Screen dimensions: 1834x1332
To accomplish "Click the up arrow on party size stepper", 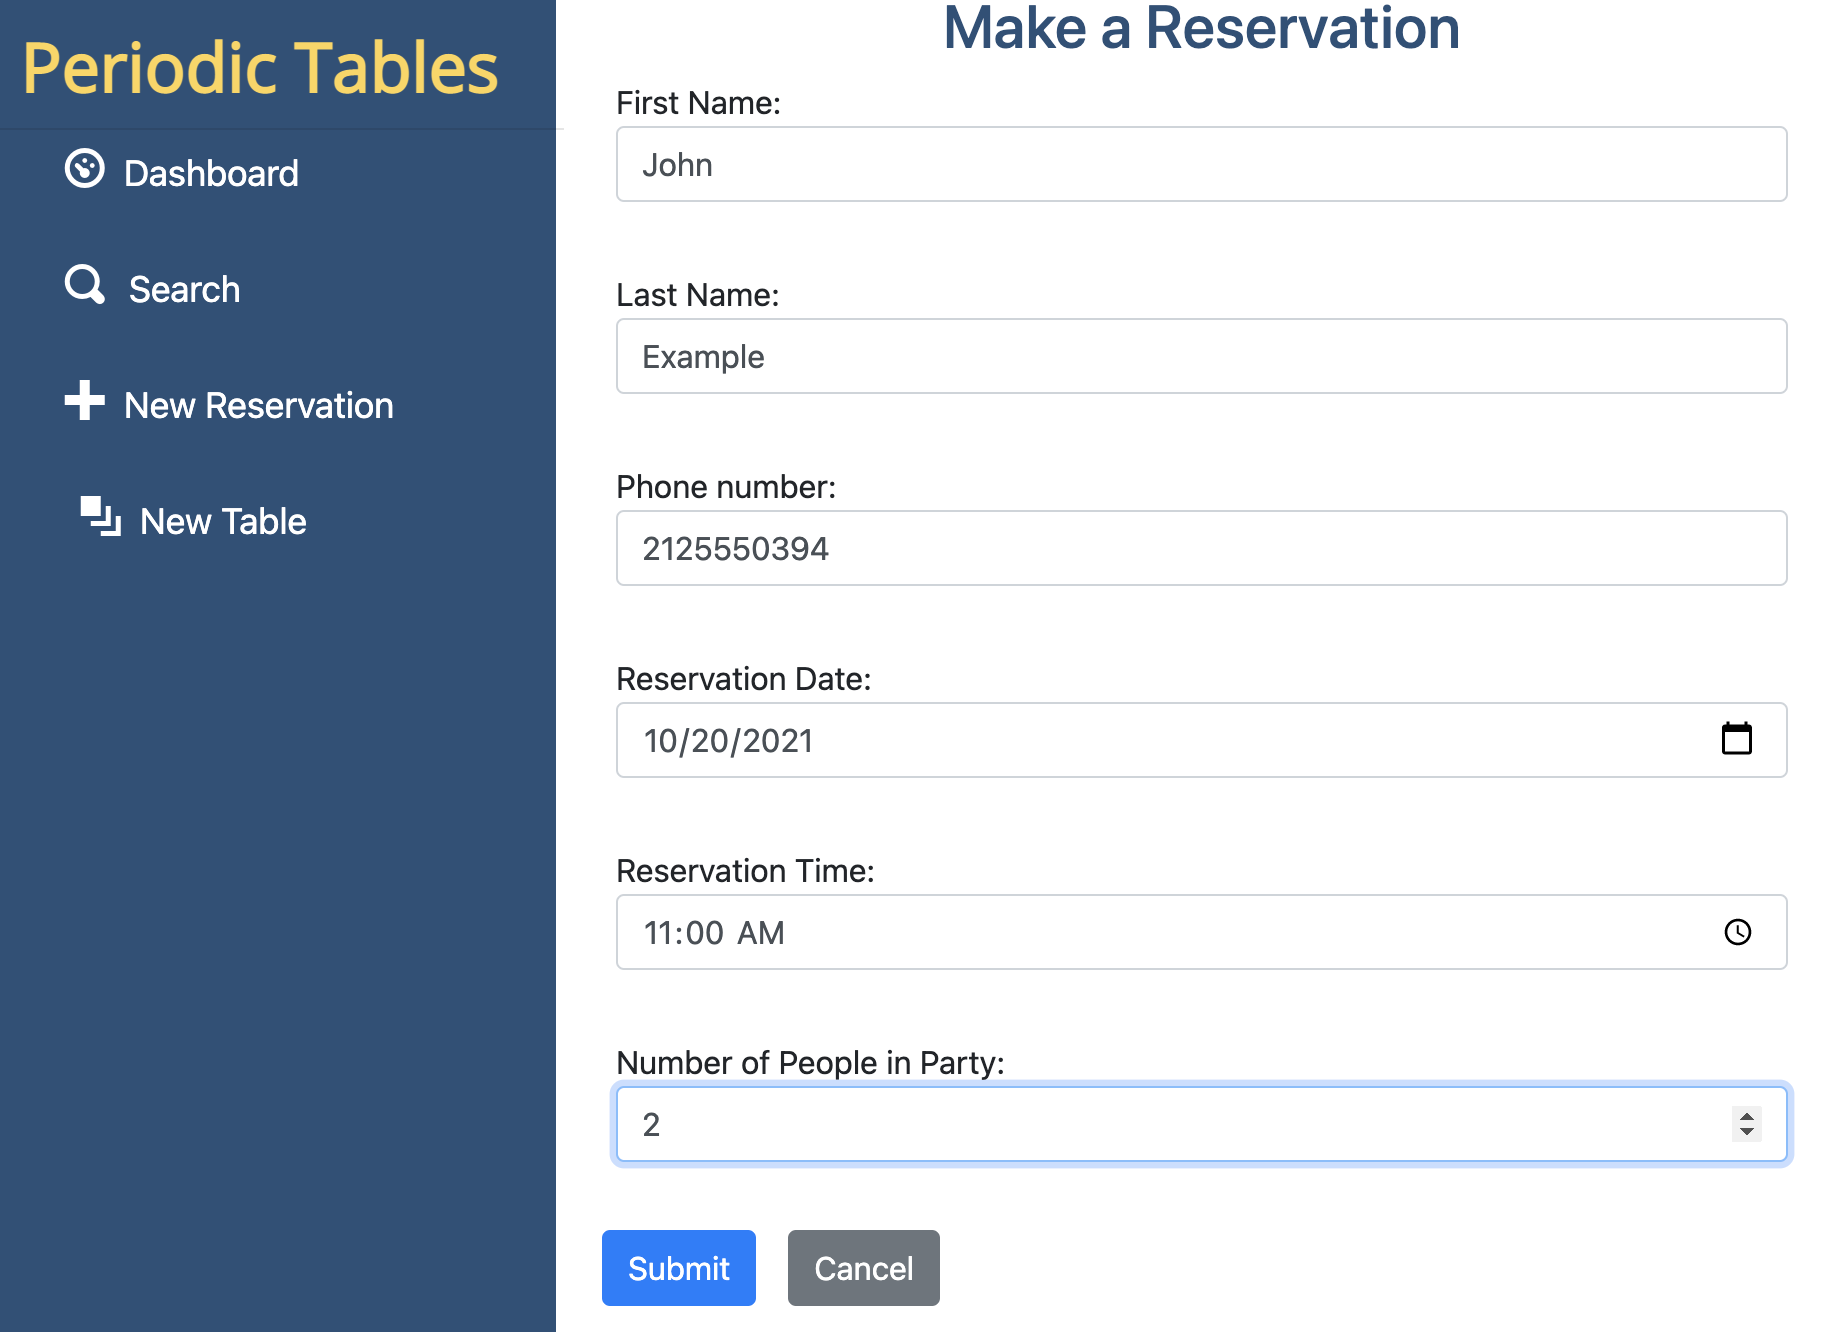I will pos(1745,1115).
